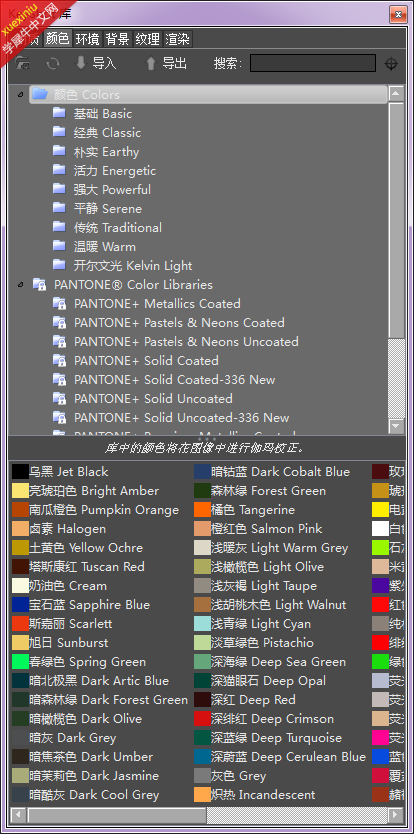Pick the Deep Crimson swatch
Screen dimensions: 414x834
click(202, 719)
